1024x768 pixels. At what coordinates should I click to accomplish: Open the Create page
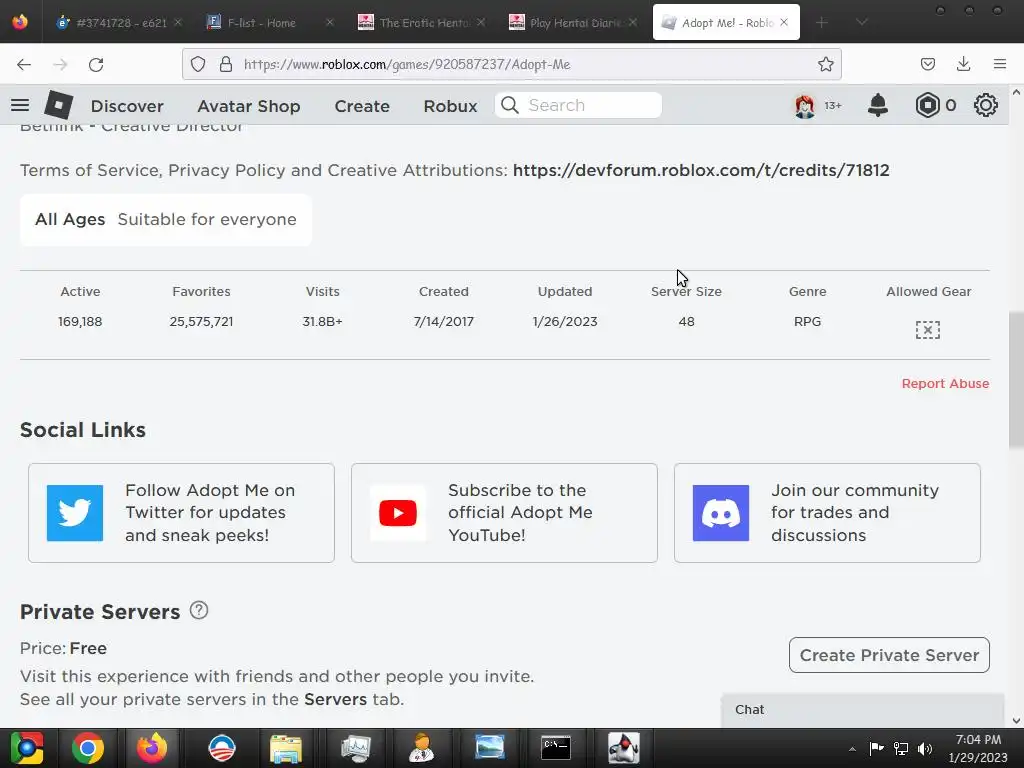(362, 106)
